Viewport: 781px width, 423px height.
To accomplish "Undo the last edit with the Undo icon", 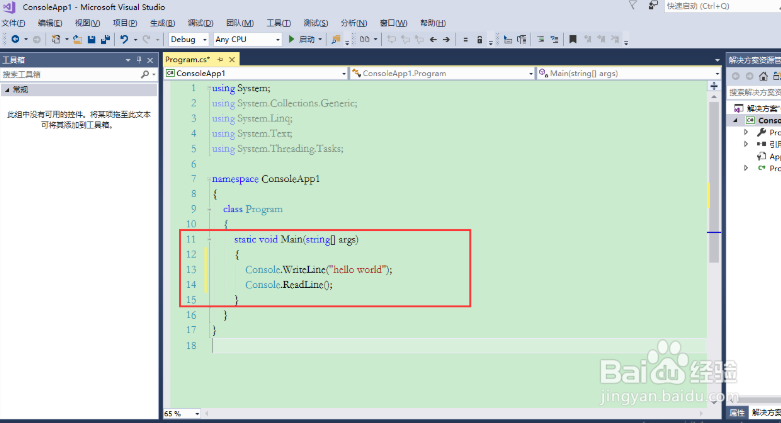I will coord(124,39).
